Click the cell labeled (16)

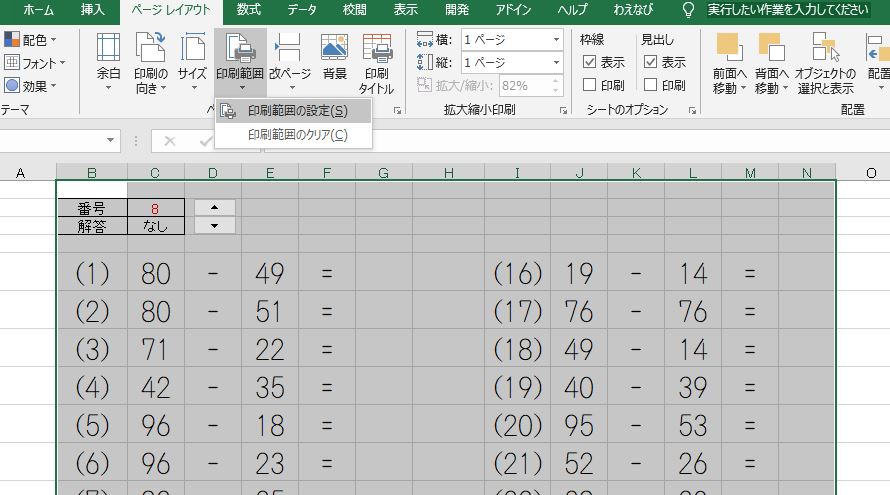click(517, 273)
